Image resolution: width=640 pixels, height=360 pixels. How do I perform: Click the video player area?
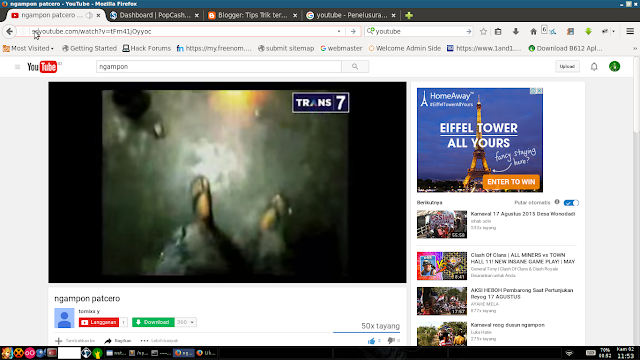point(227,182)
